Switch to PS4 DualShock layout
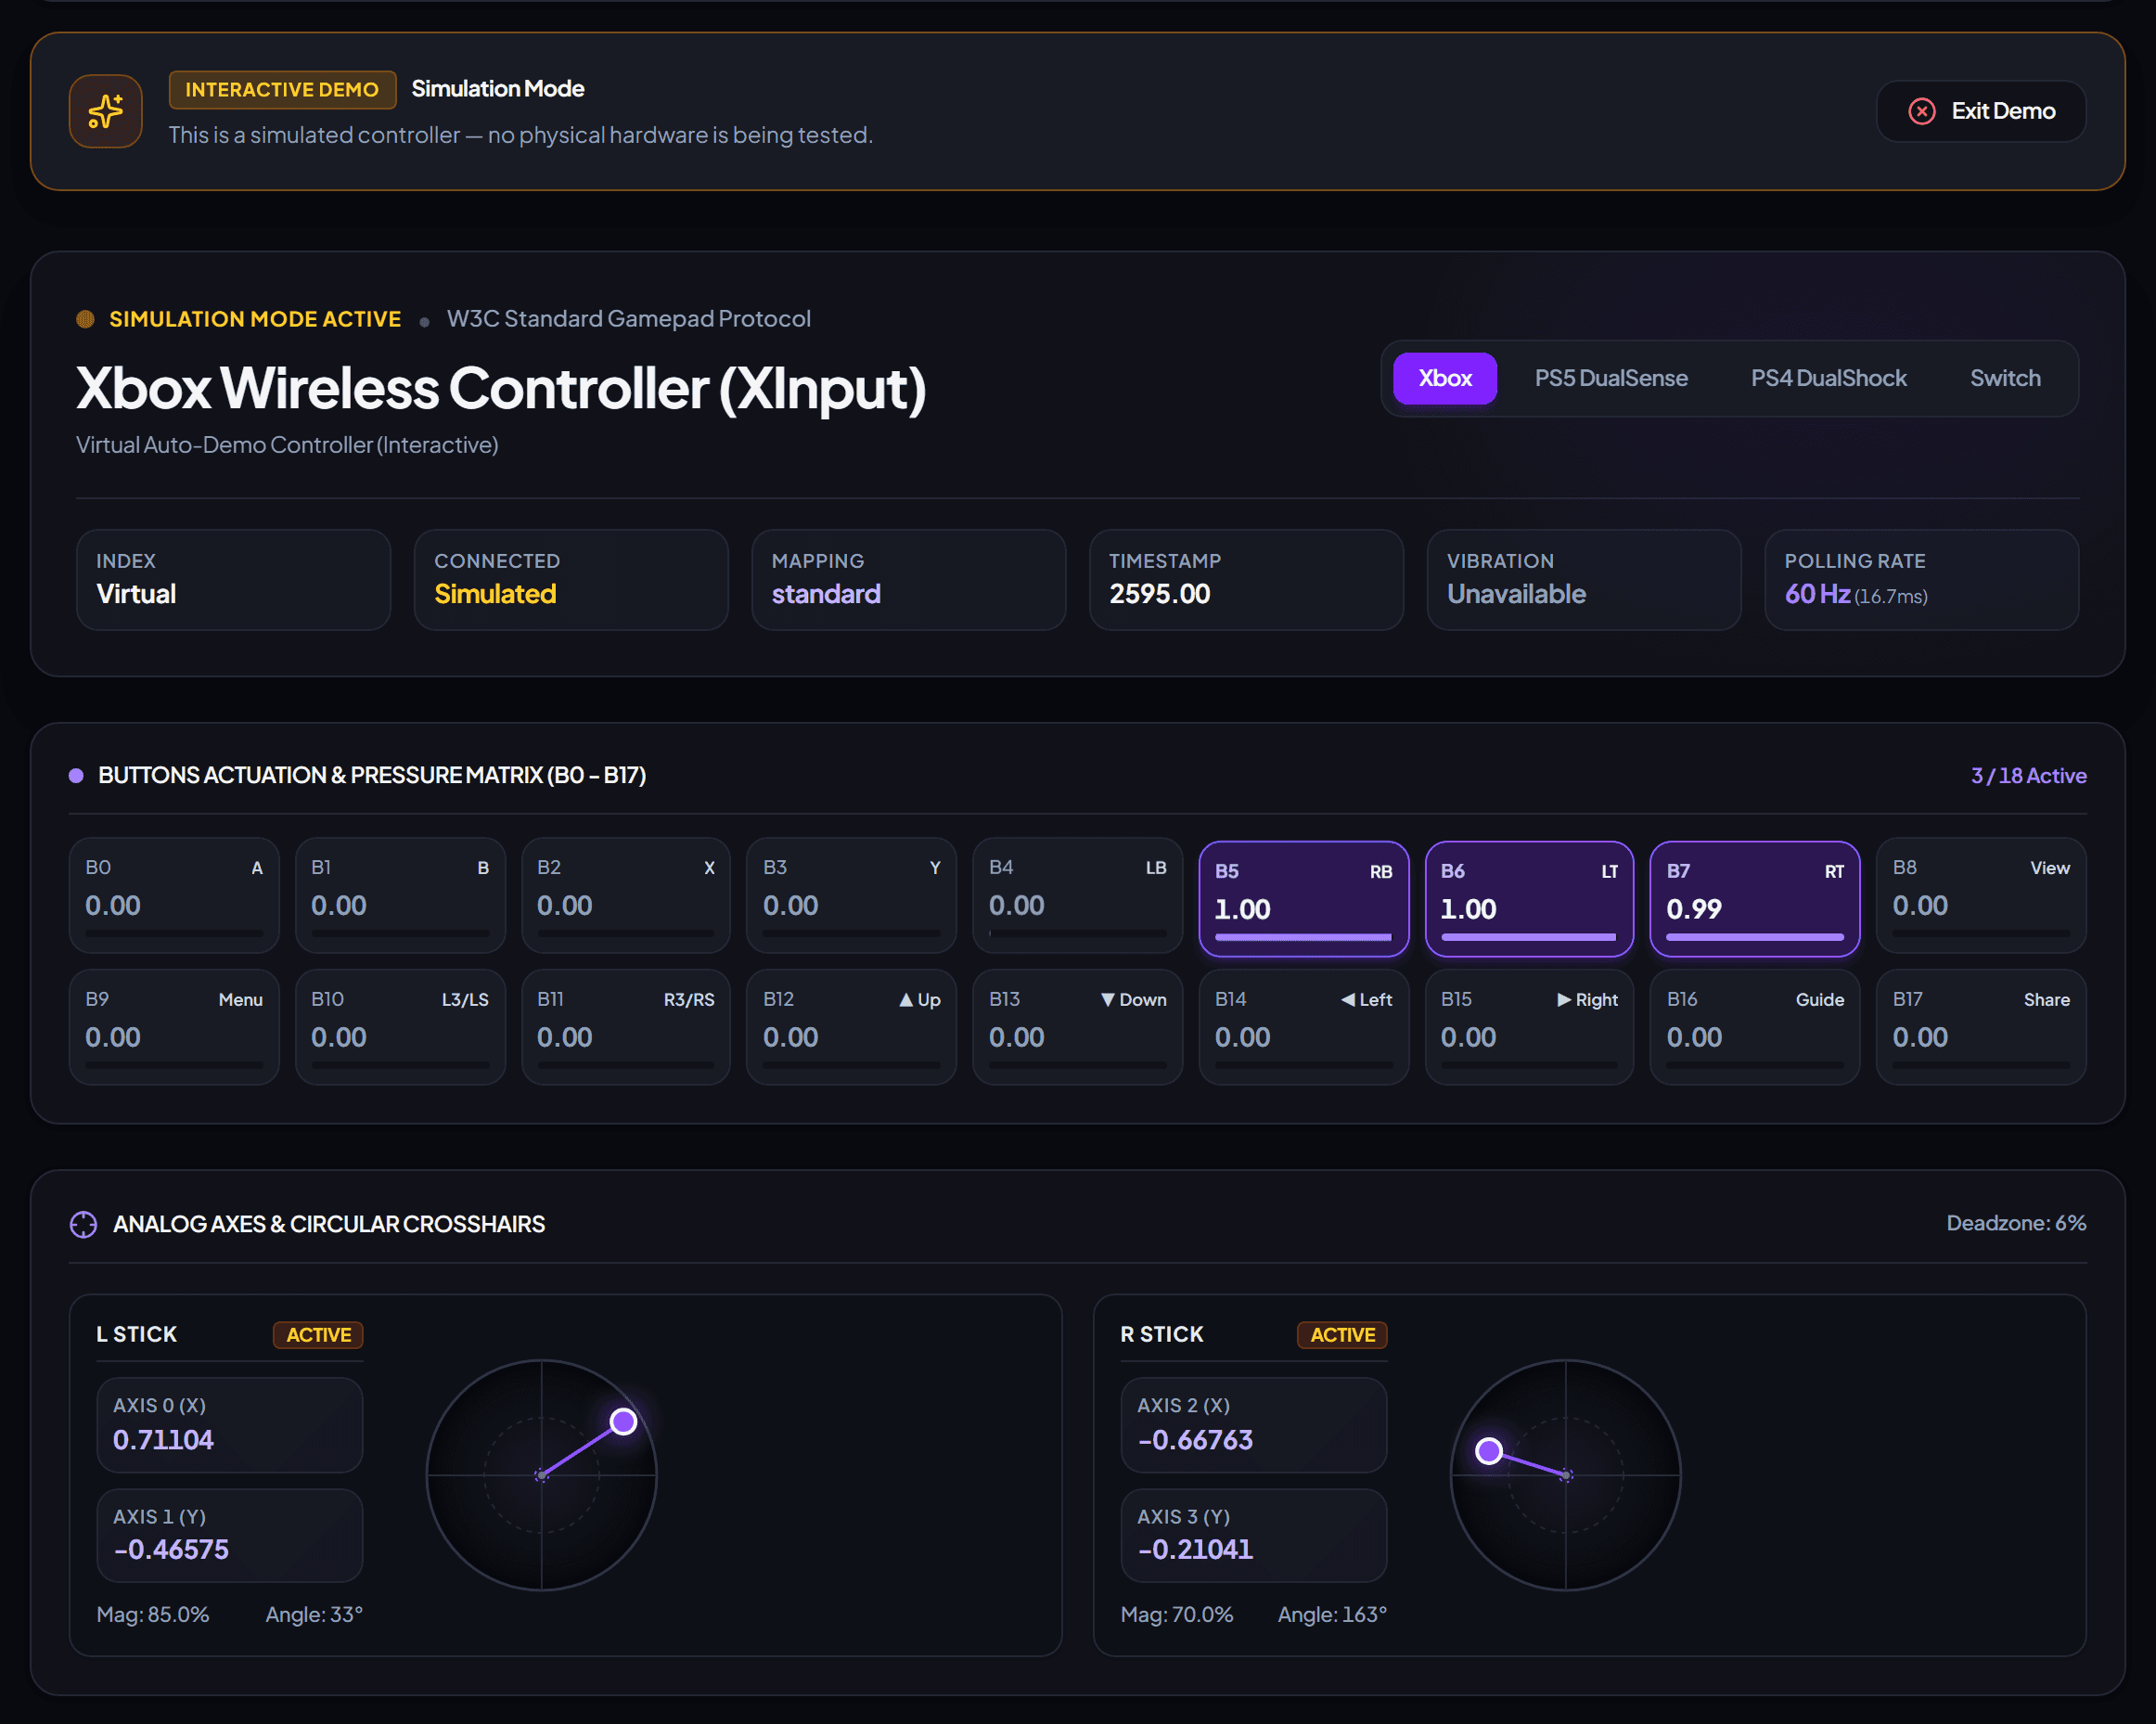2156x1724 pixels. [x=1828, y=378]
